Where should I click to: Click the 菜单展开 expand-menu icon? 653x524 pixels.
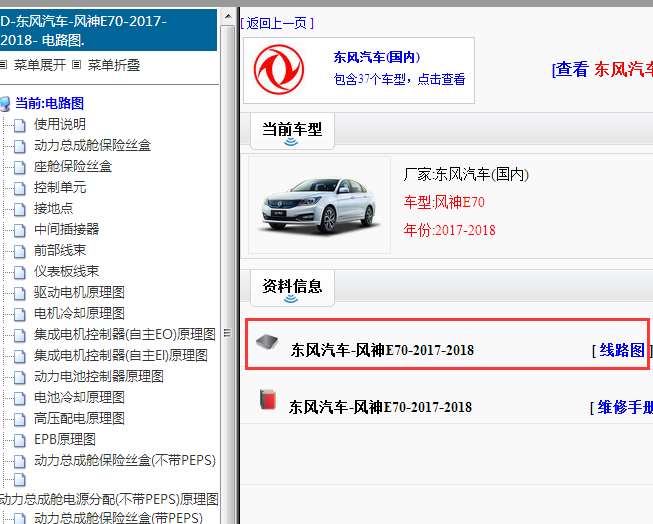click(x=3, y=65)
